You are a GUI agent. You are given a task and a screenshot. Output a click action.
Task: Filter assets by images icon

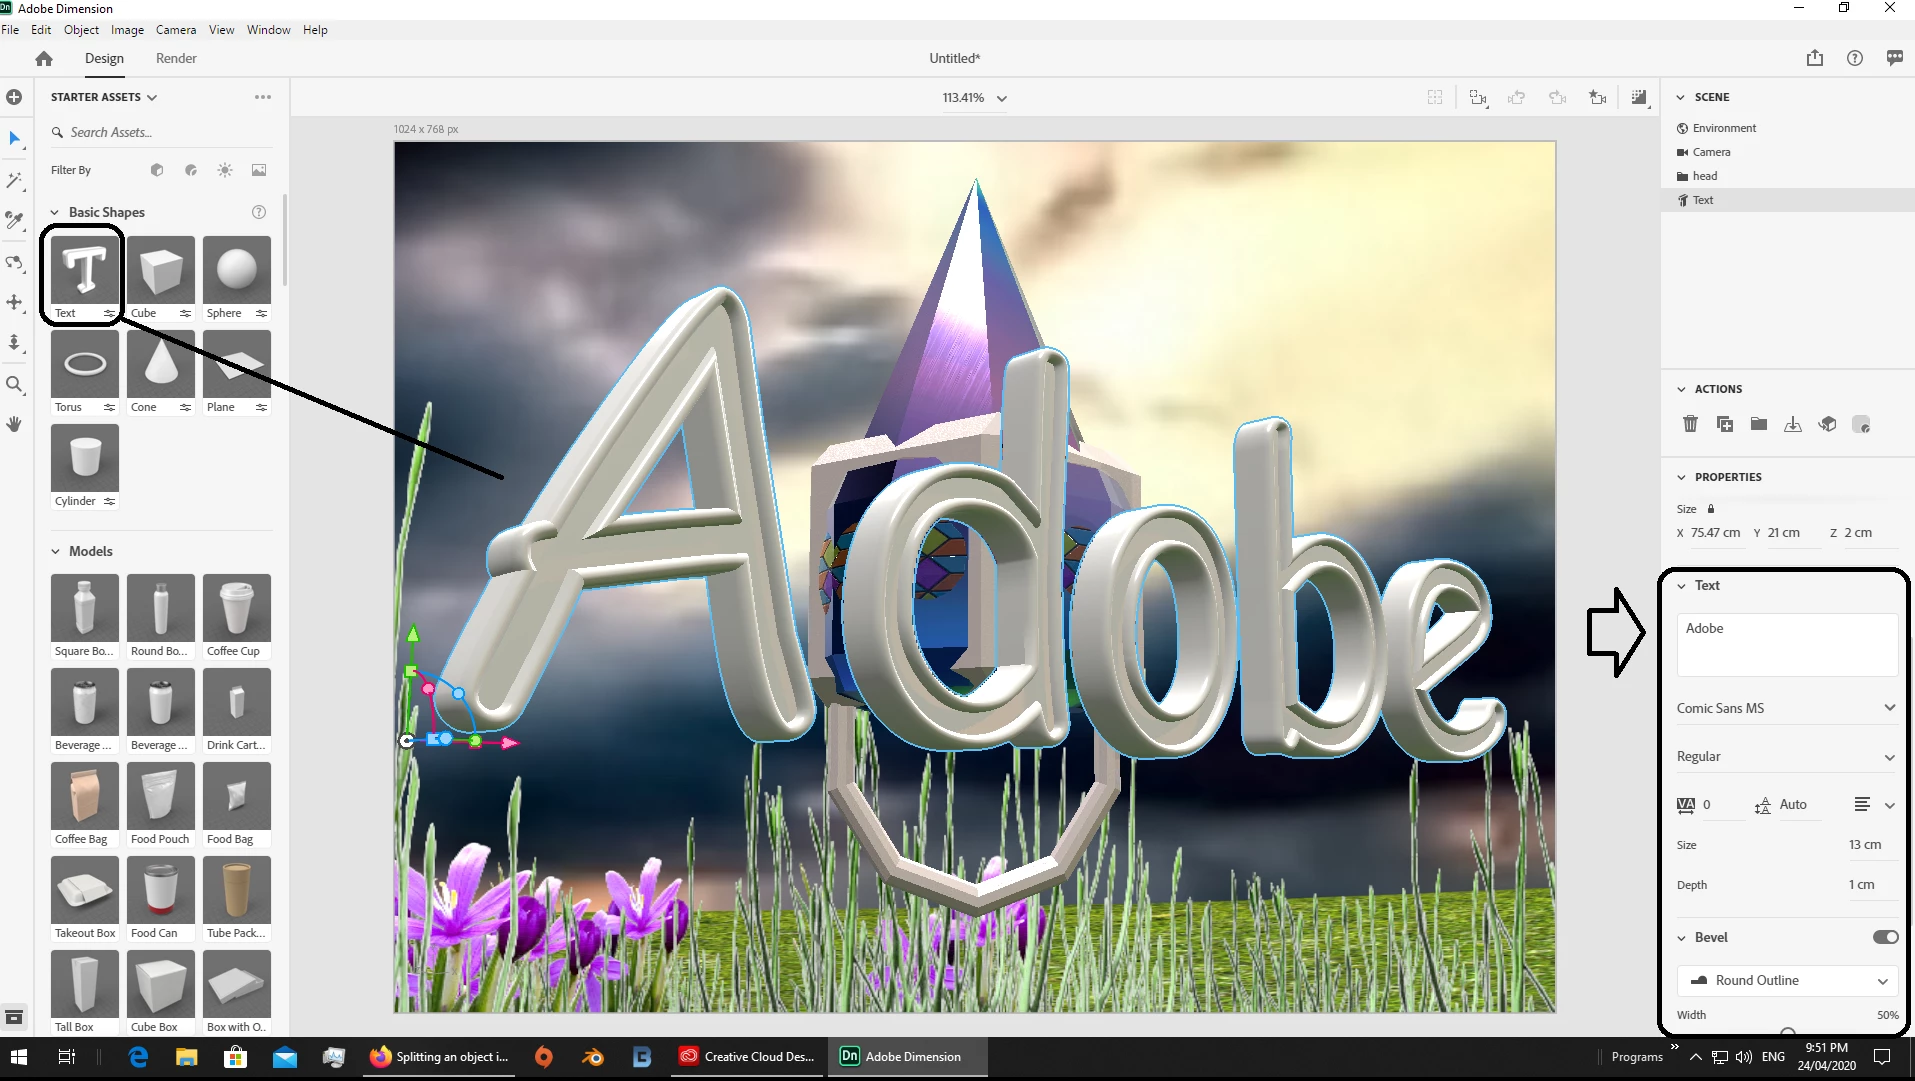pyautogui.click(x=259, y=170)
